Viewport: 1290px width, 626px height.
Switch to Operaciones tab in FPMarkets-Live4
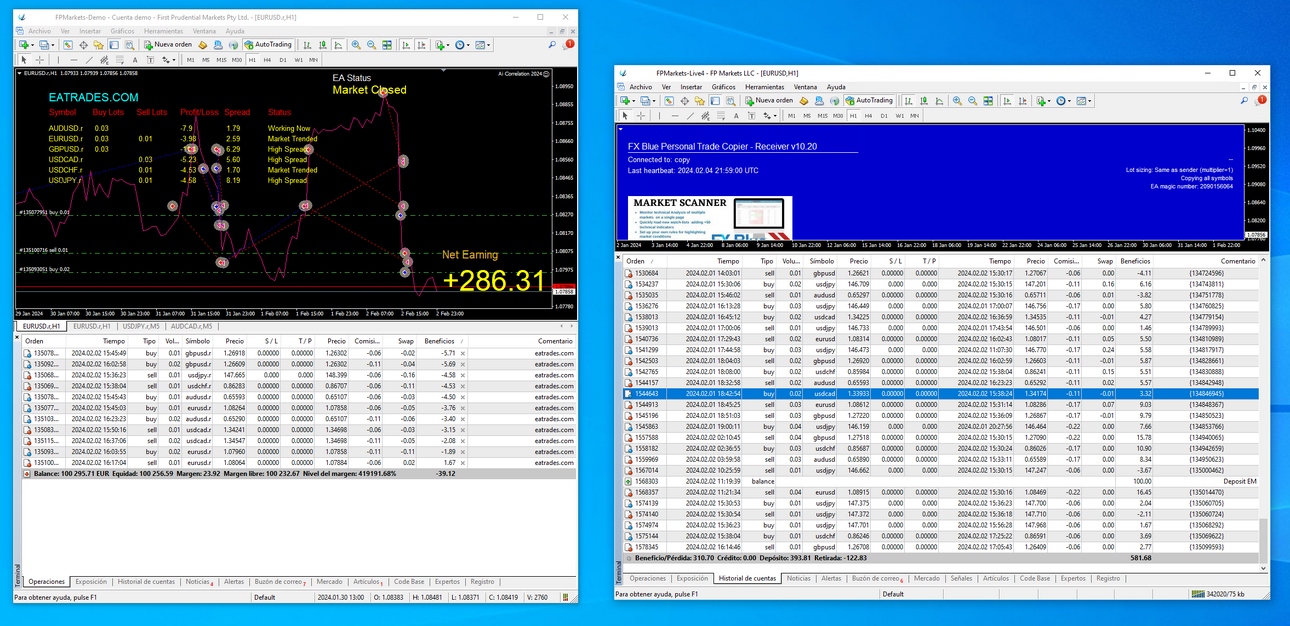pyautogui.click(x=648, y=578)
